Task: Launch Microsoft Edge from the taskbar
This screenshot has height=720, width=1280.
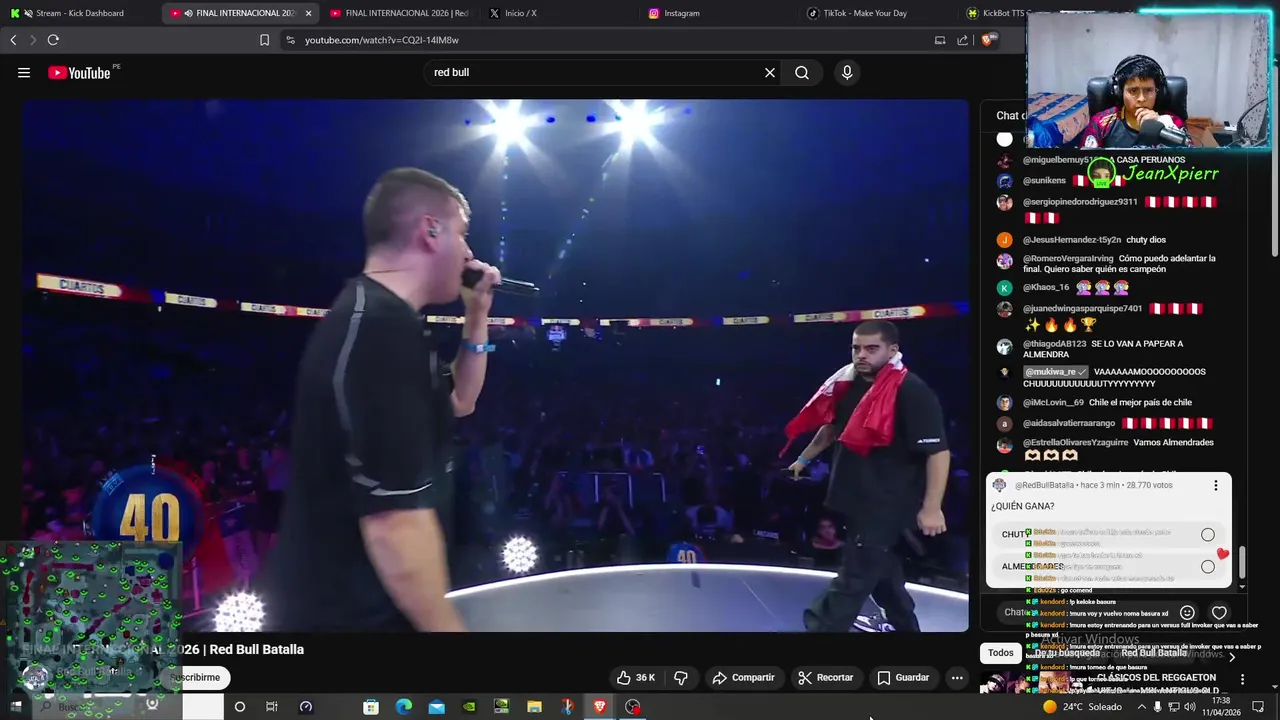Action: [x=404, y=707]
